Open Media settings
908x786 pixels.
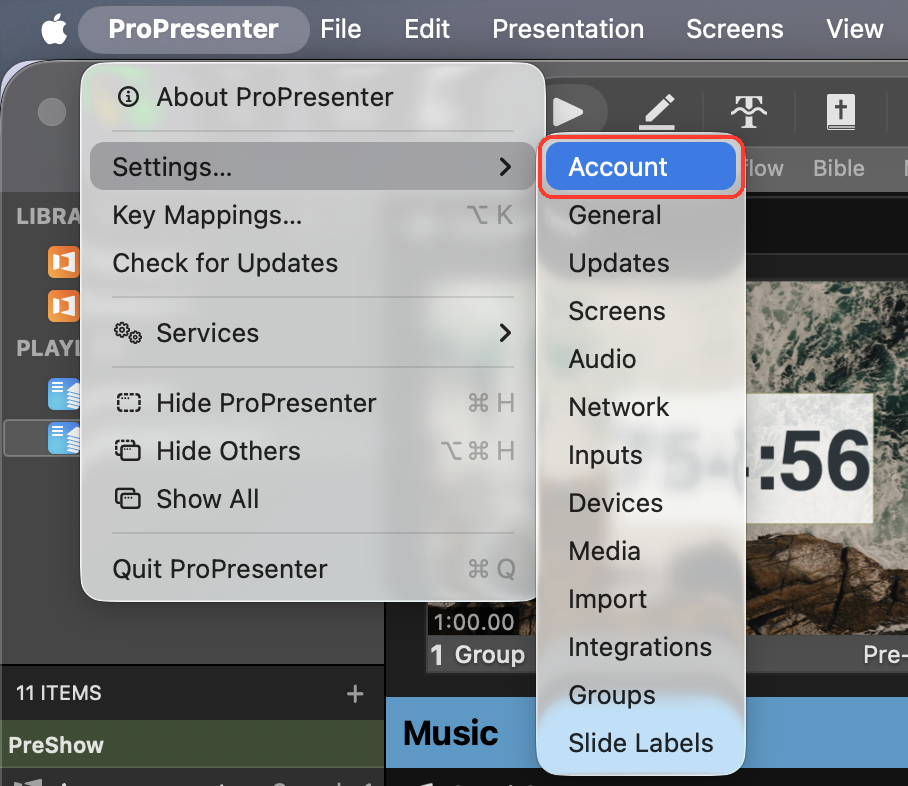[640, 551]
